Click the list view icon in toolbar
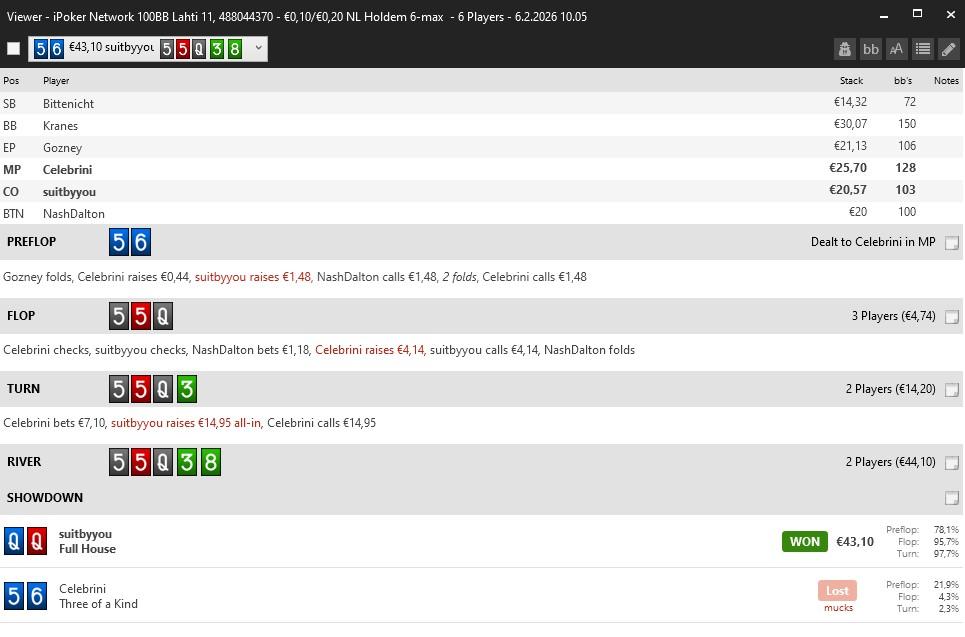Viewport: 965px width, 637px height. [x=923, y=49]
